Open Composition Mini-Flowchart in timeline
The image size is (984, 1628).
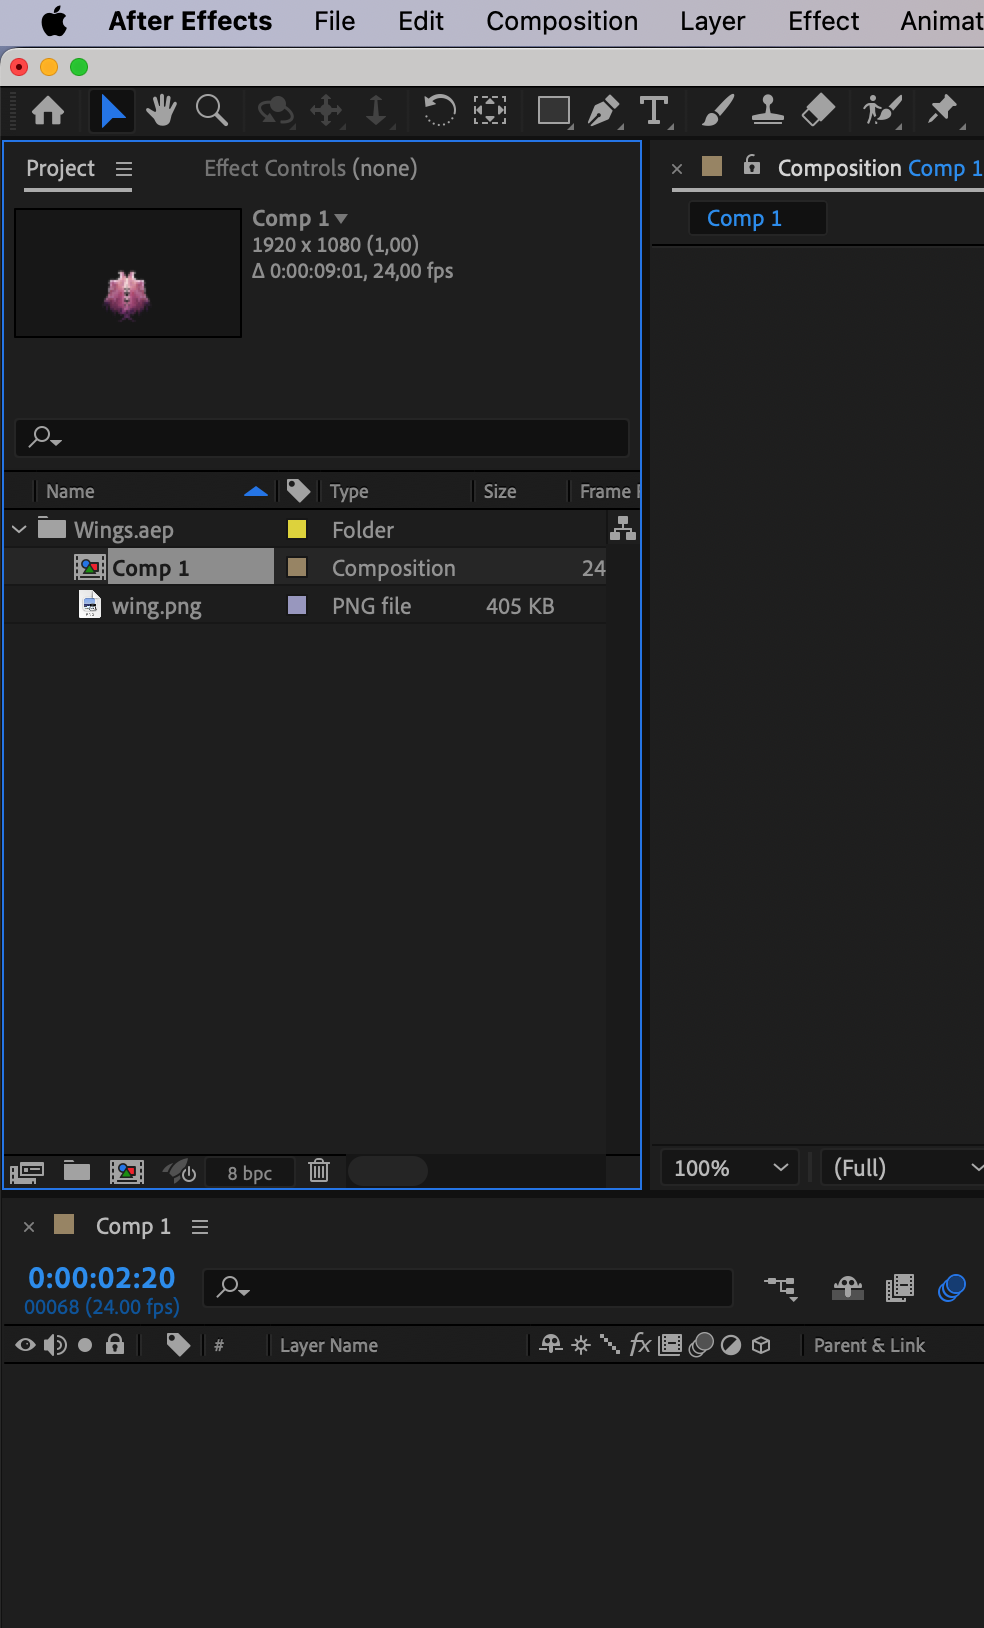pos(781,1288)
